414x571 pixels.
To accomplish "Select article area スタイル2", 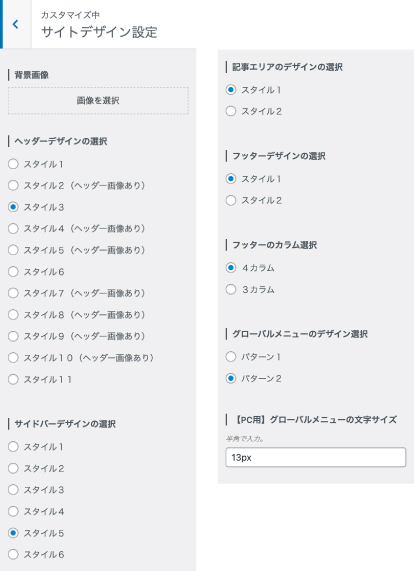I will 231,111.
